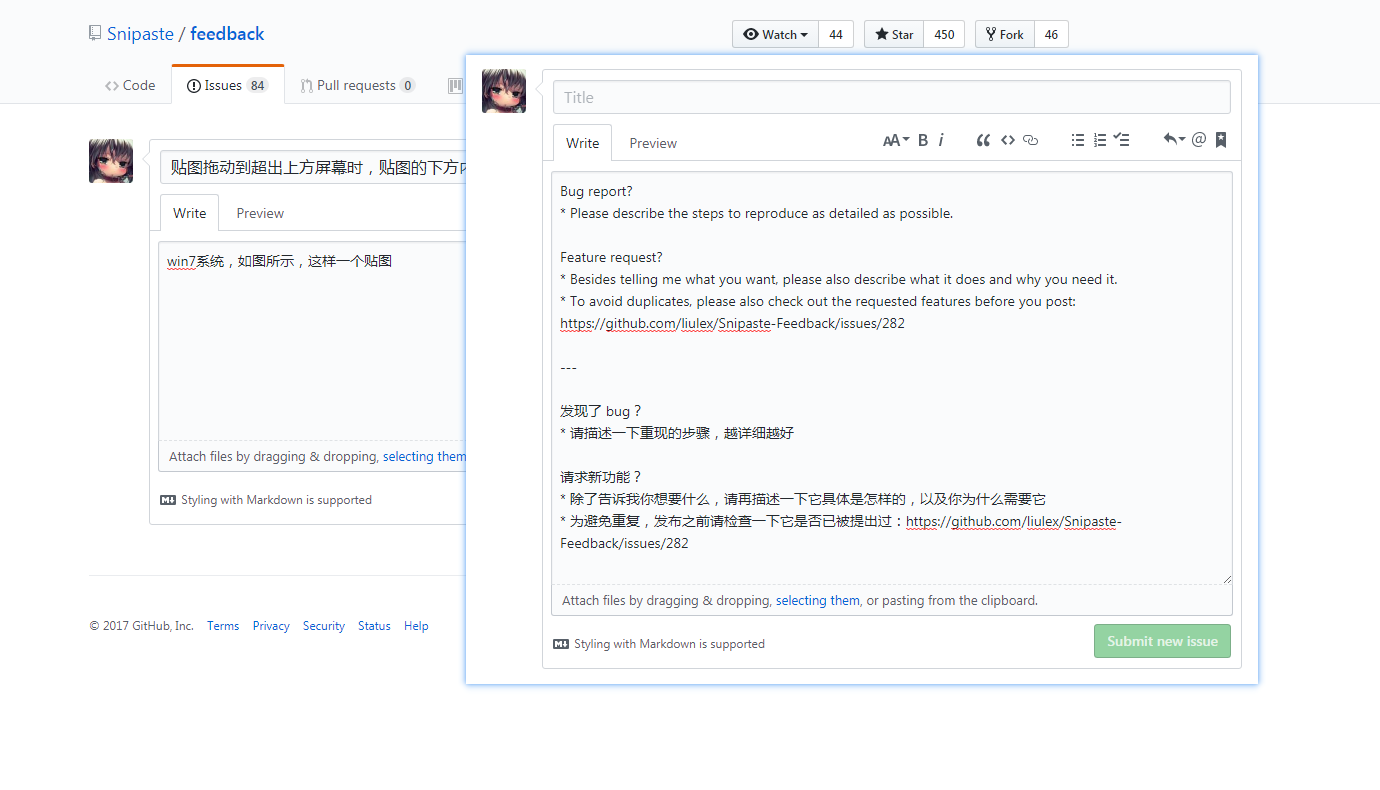This screenshot has width=1380, height=790.
Task: Open the selecting them file upload link
Action: 817,600
